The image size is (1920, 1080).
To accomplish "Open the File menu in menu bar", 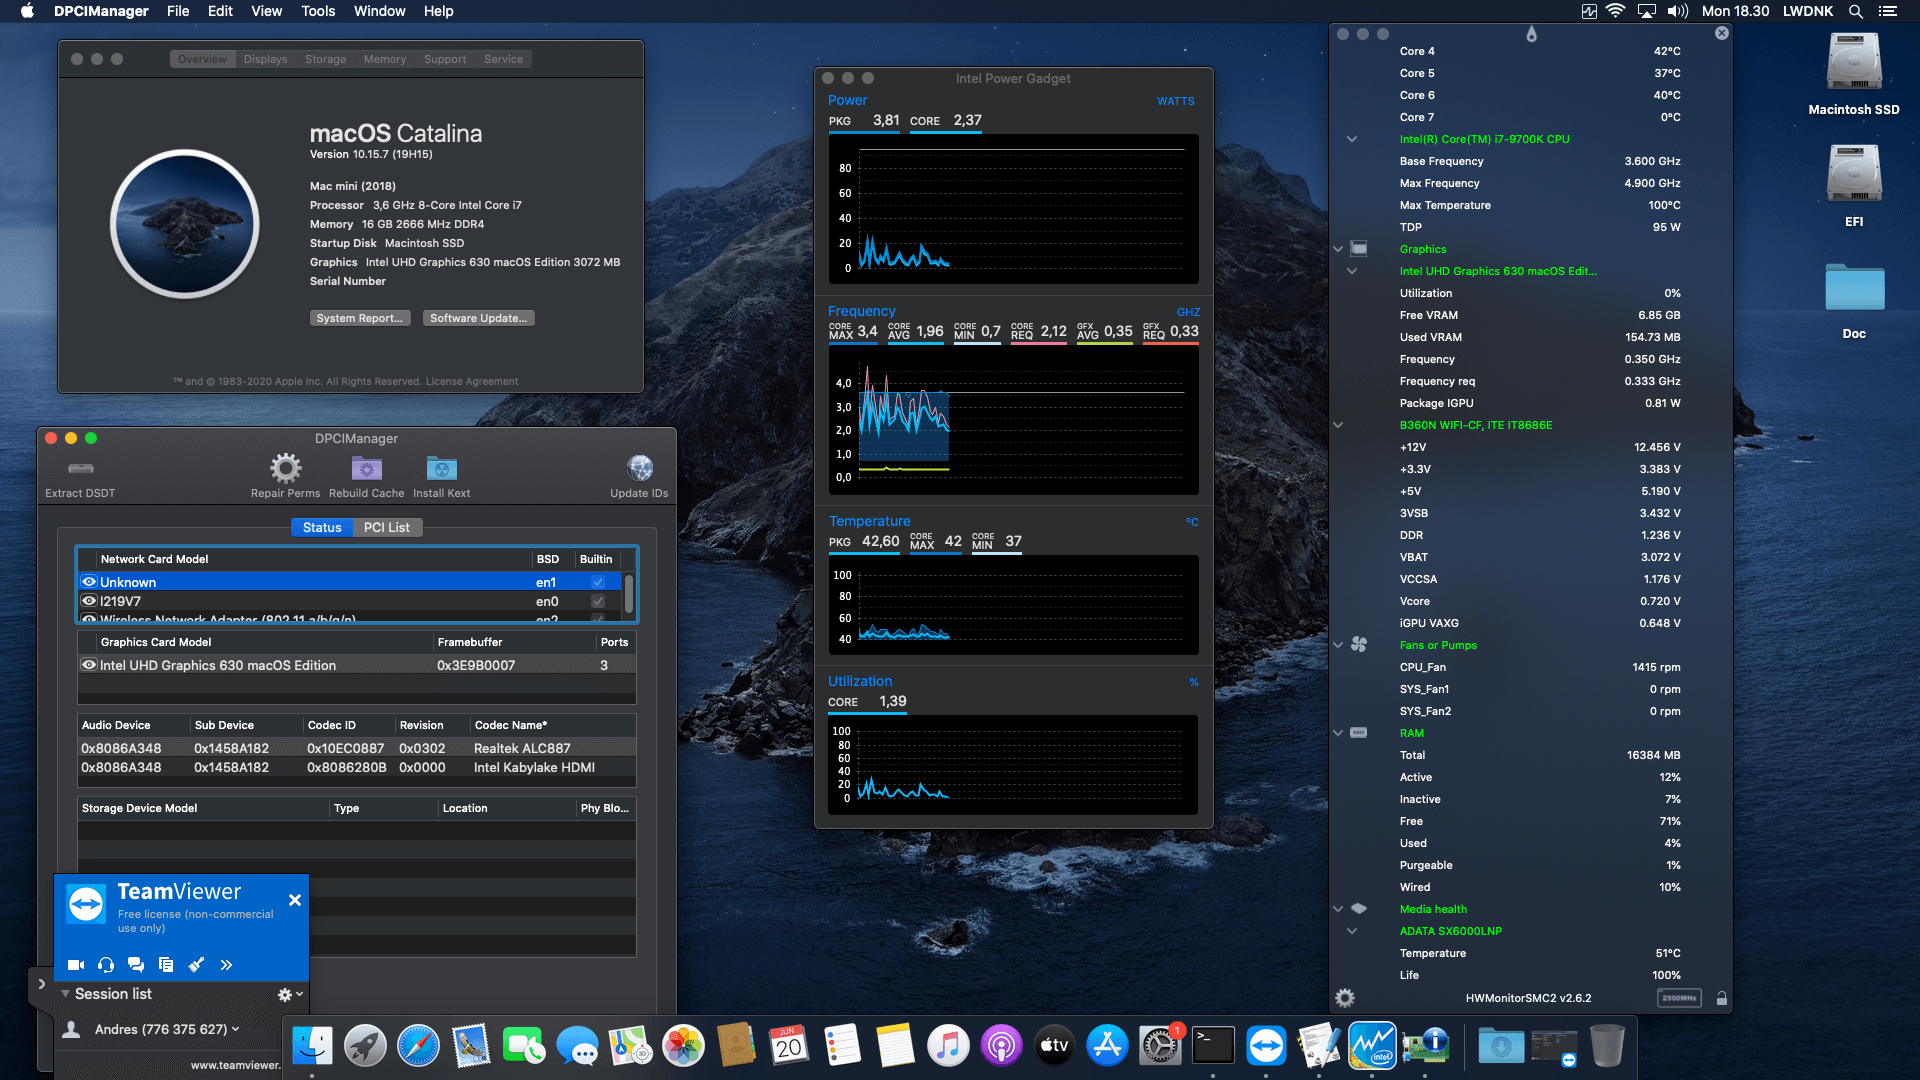I will (178, 11).
